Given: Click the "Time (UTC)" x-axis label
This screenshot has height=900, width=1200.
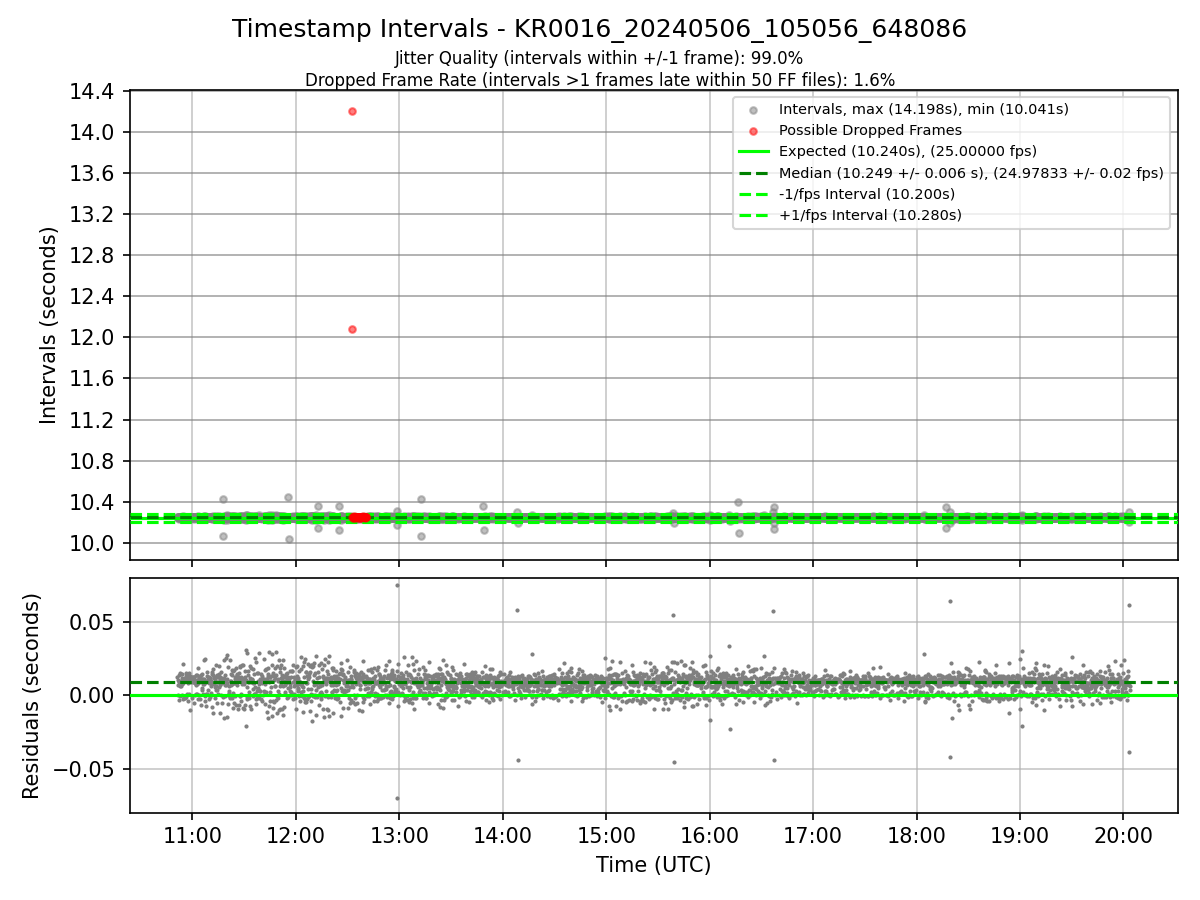Looking at the screenshot, I should pos(653,865).
